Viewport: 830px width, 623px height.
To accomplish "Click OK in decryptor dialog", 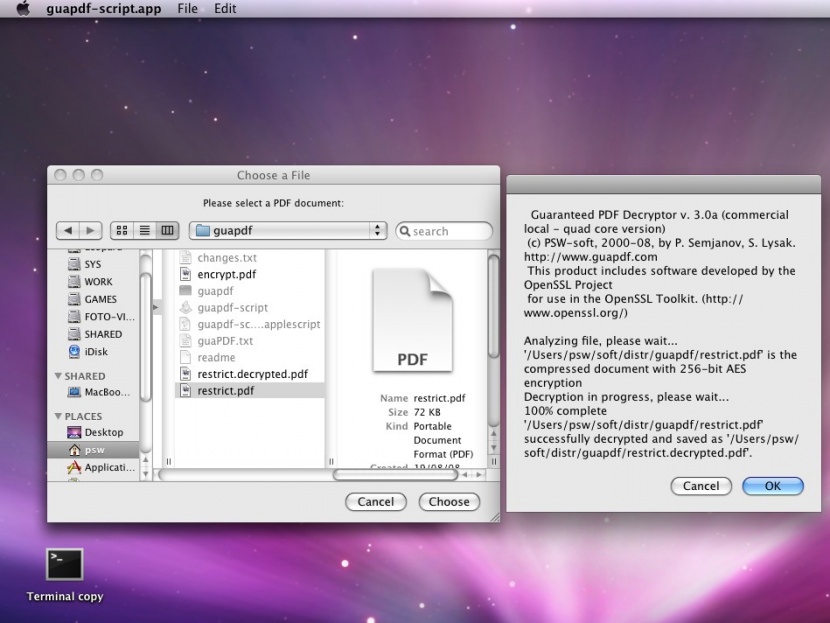I will (x=773, y=486).
